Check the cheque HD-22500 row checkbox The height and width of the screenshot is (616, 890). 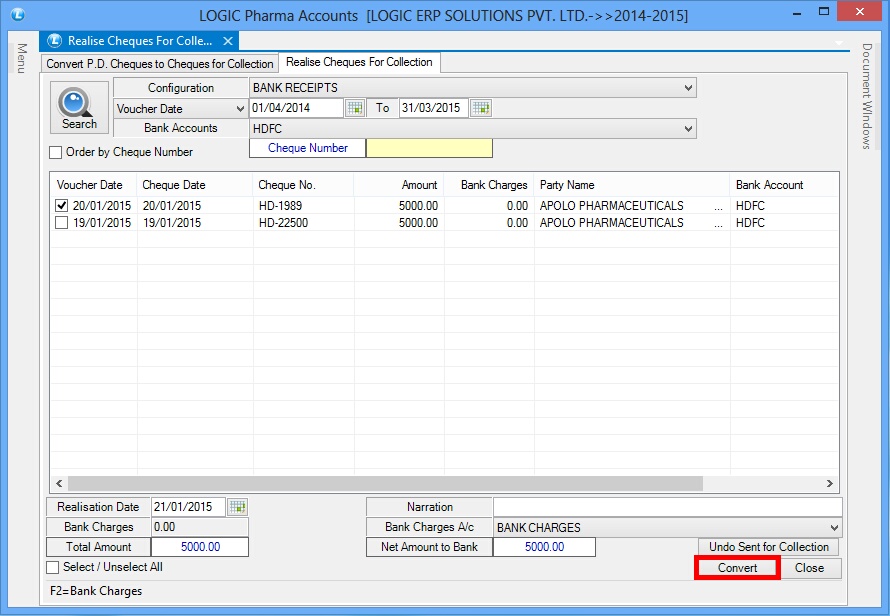[x=62, y=223]
